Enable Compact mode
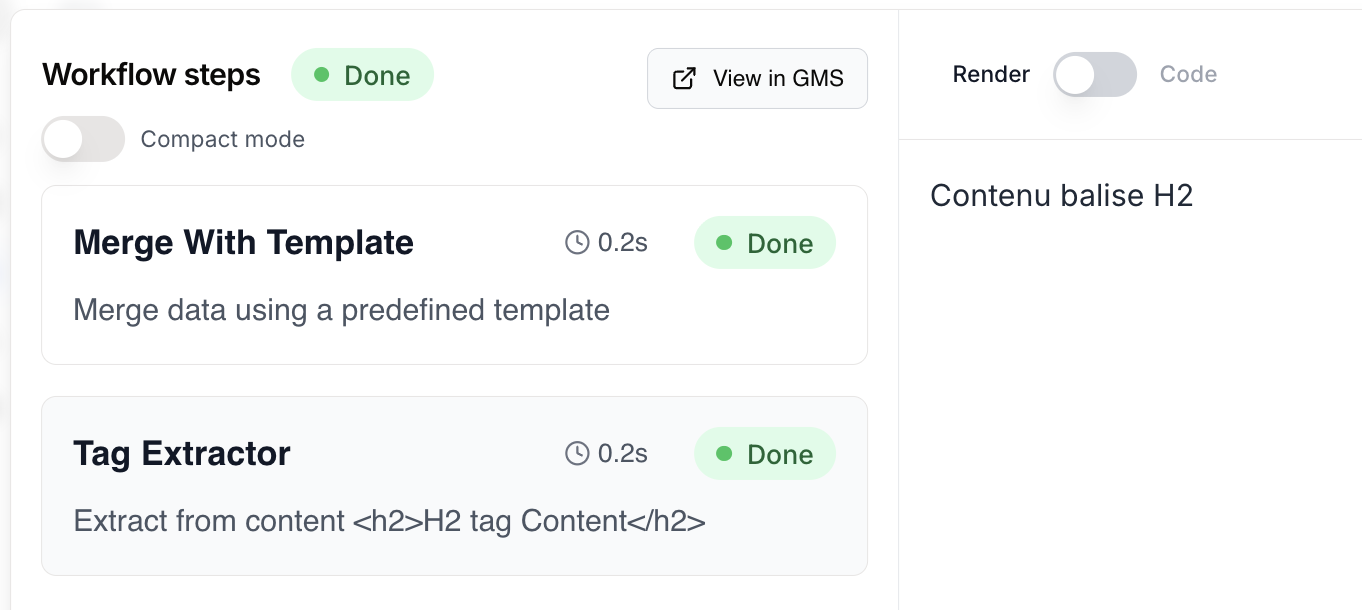This screenshot has width=1362, height=610. click(83, 139)
